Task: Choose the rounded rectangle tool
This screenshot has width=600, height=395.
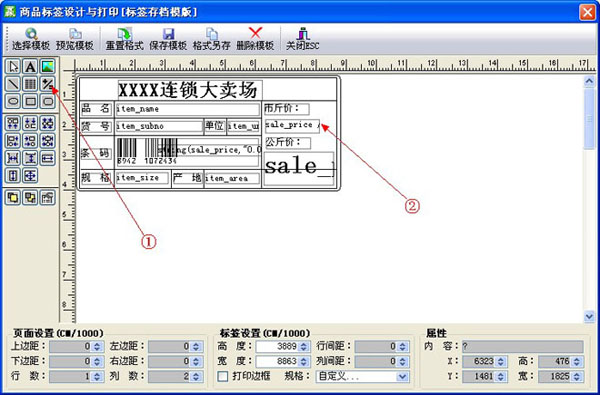Action: [x=48, y=101]
